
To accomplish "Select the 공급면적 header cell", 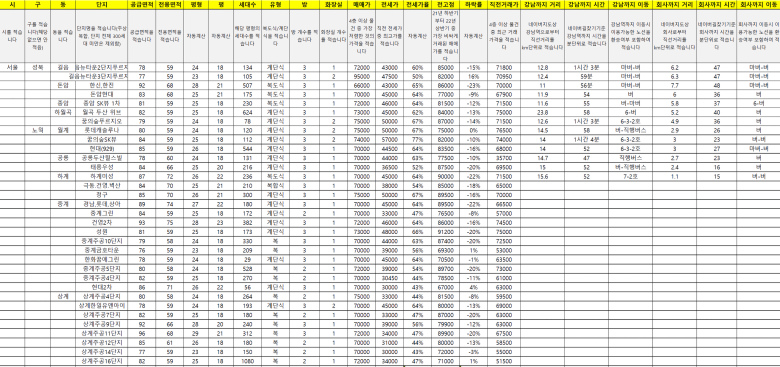I will tap(142, 4).
